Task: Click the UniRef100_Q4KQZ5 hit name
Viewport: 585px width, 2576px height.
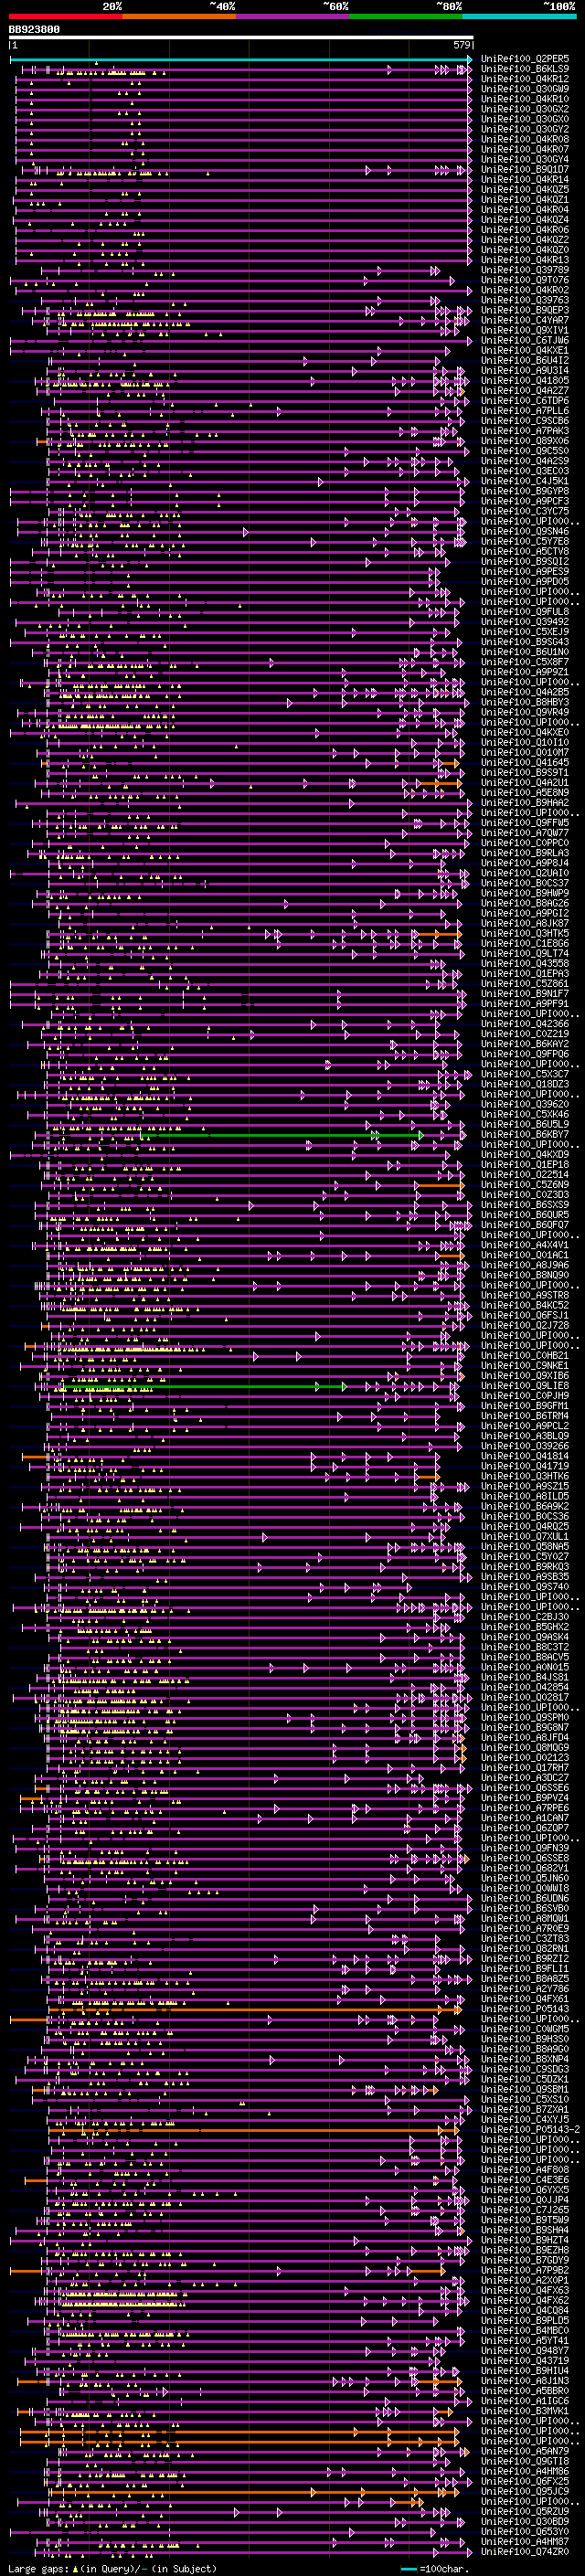Action: (x=525, y=189)
